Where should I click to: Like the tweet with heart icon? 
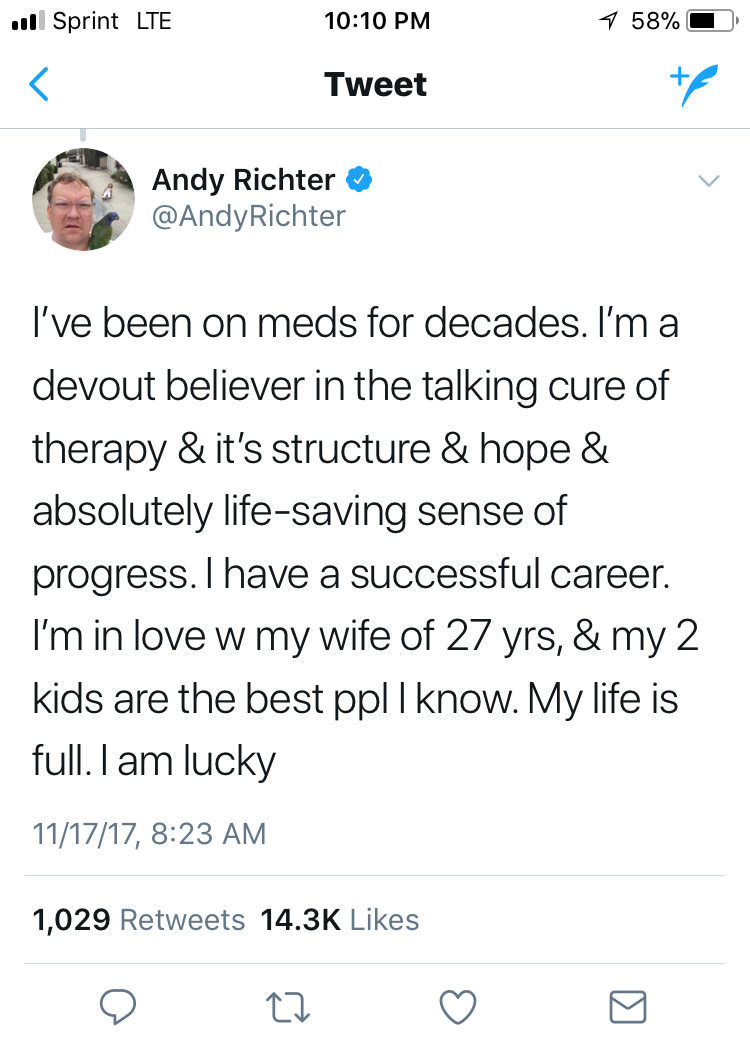(458, 1006)
